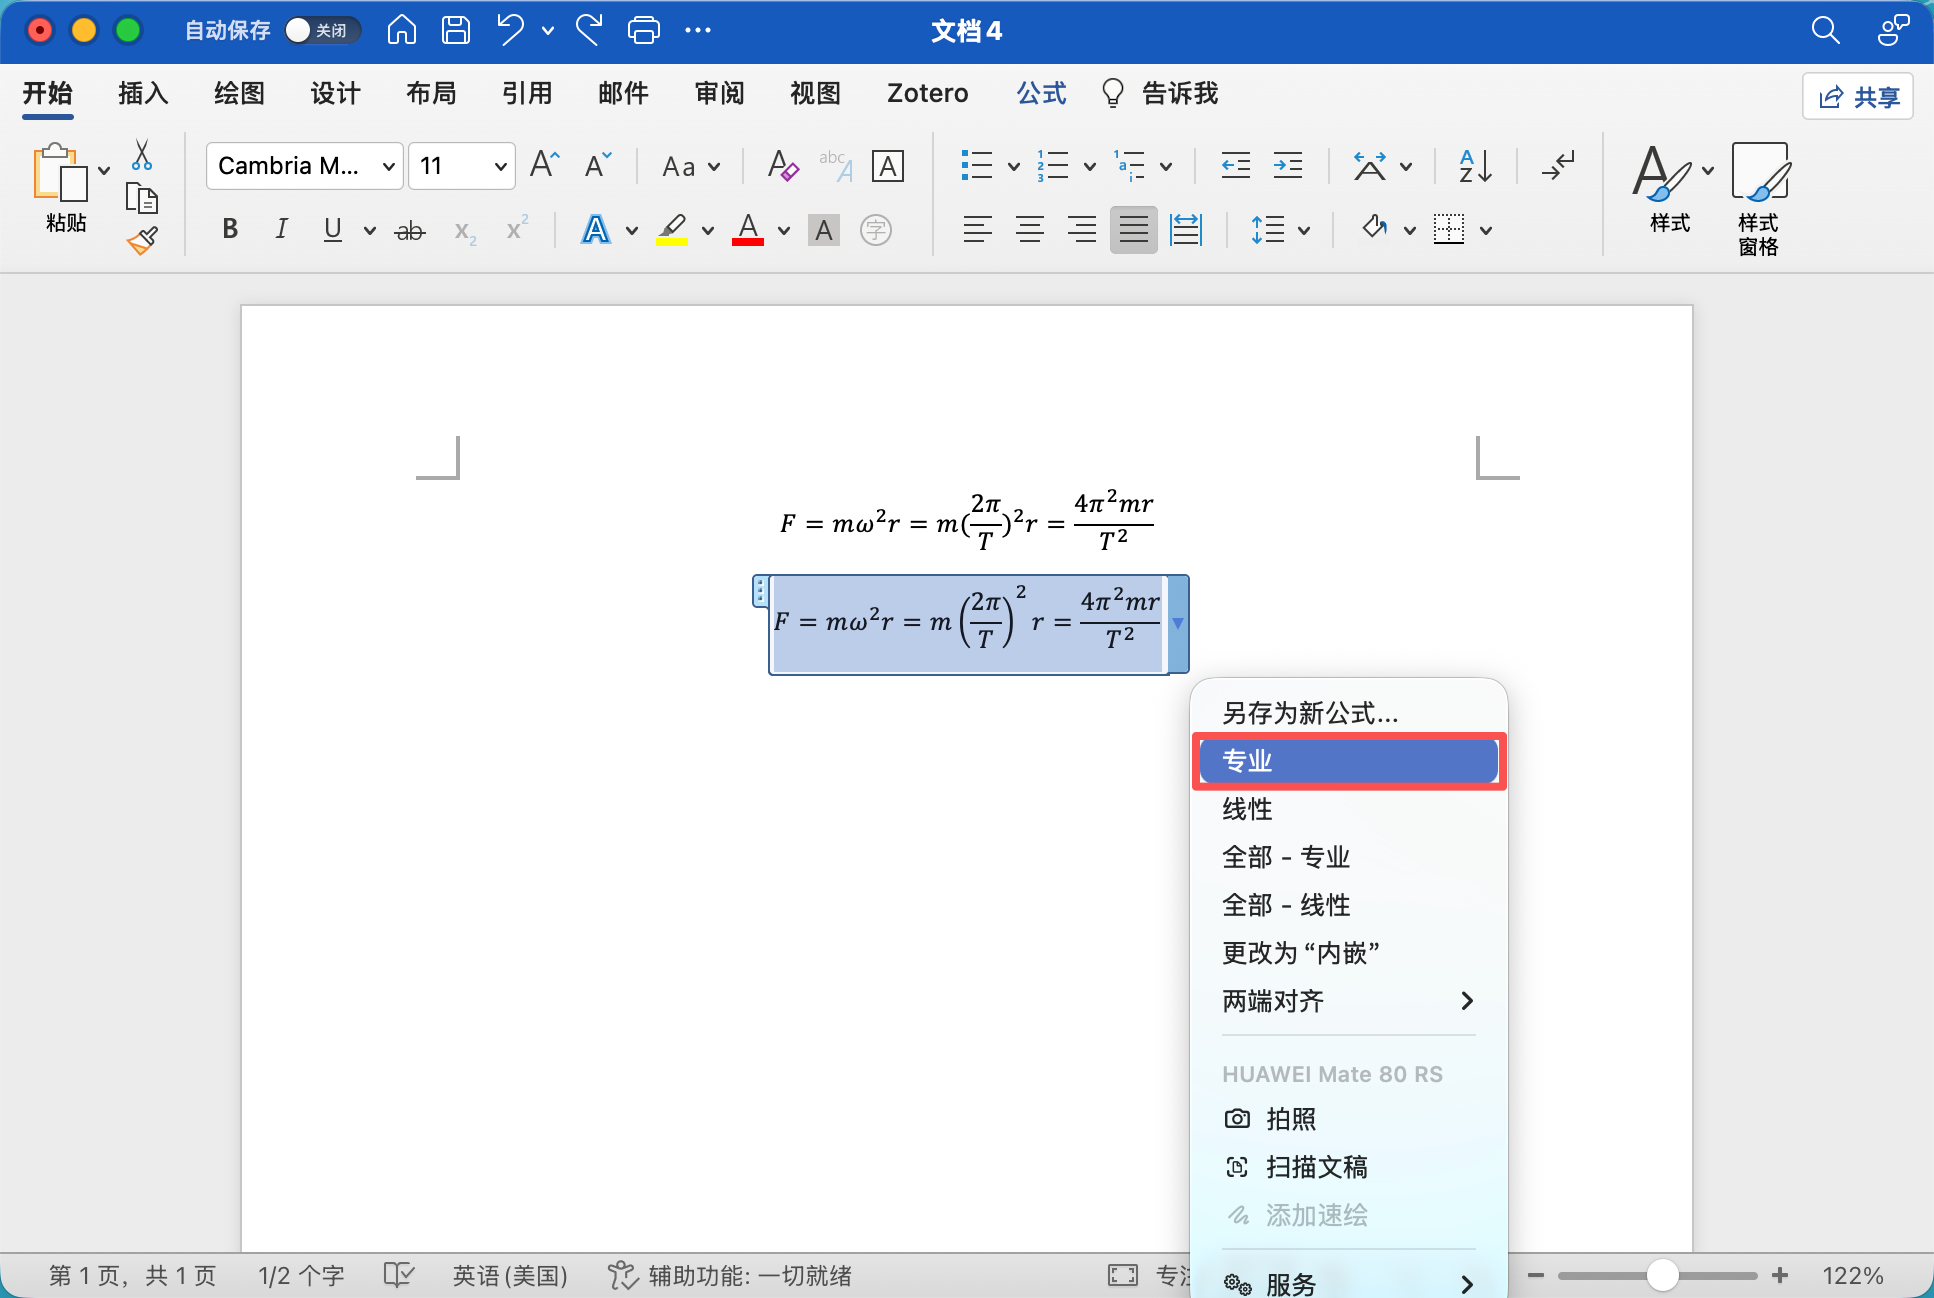Toggle bold formatting
1934x1298 pixels.
(229, 230)
